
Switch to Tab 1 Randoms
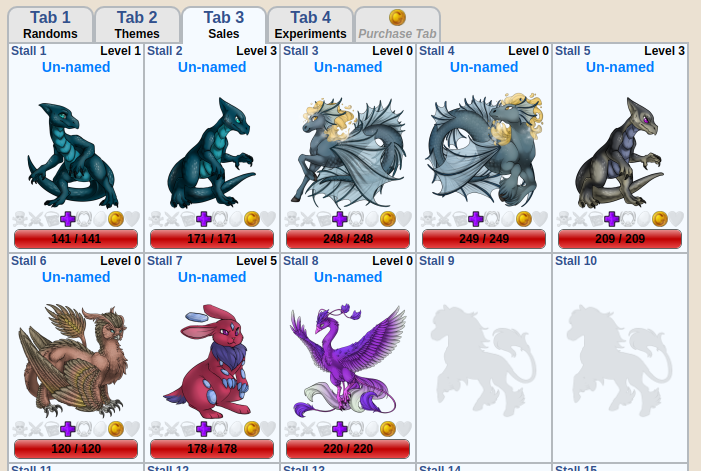pyautogui.click(x=51, y=25)
